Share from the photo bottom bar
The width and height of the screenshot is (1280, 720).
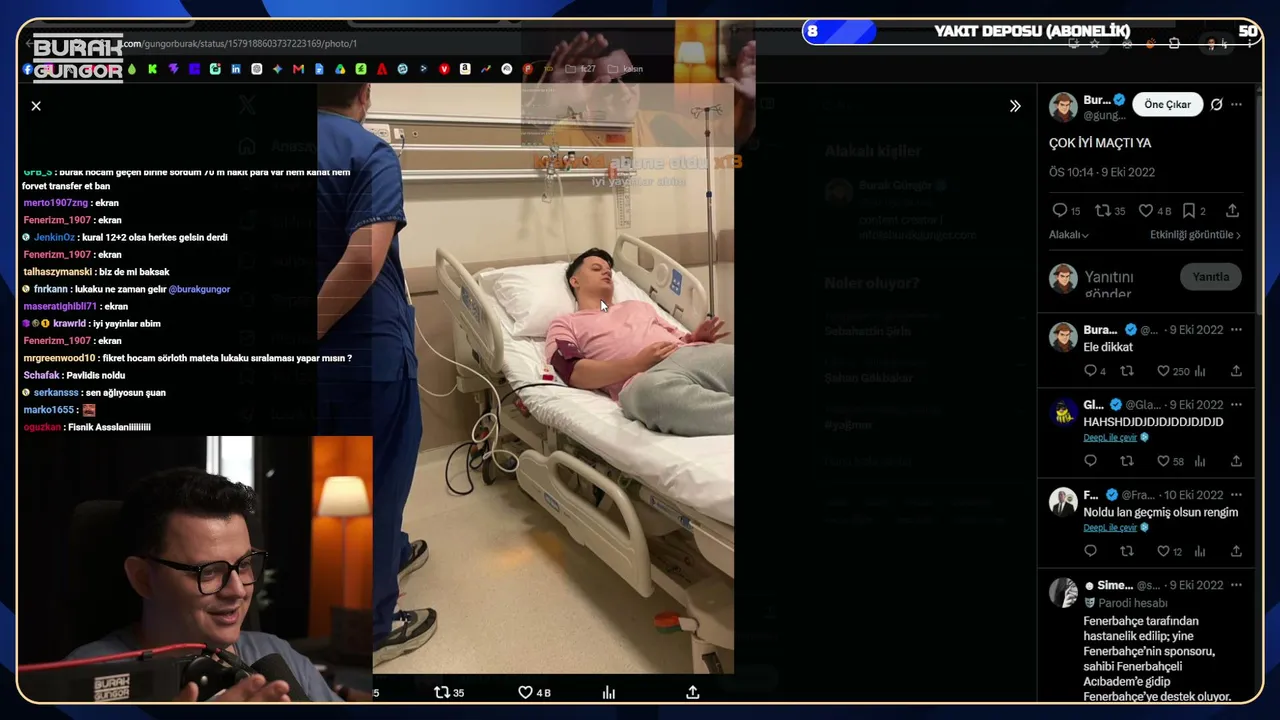pyautogui.click(x=692, y=692)
